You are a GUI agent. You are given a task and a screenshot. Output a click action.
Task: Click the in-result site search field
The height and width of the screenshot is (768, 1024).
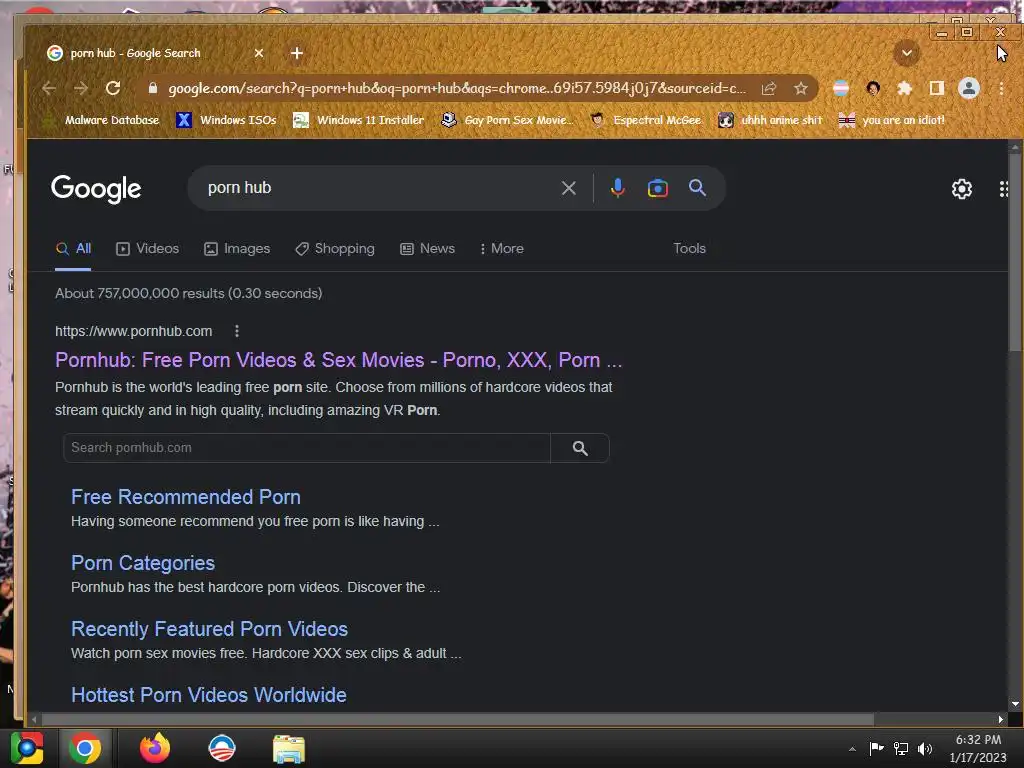click(x=307, y=448)
